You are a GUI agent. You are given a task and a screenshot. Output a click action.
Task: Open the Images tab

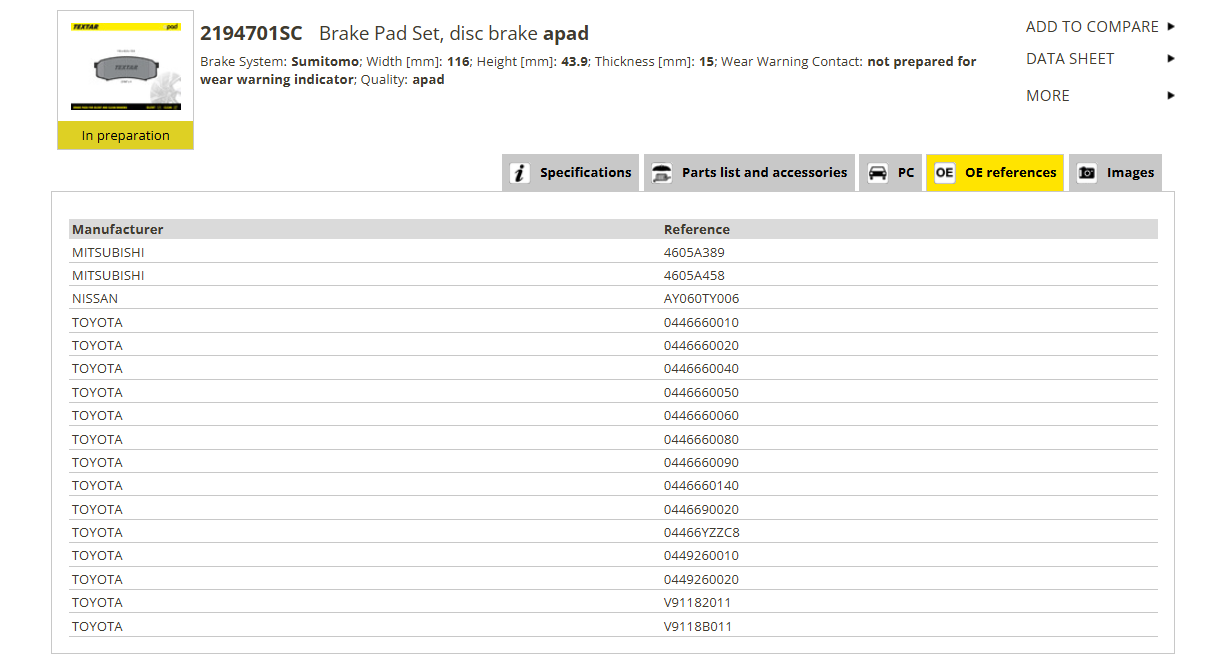click(1115, 173)
